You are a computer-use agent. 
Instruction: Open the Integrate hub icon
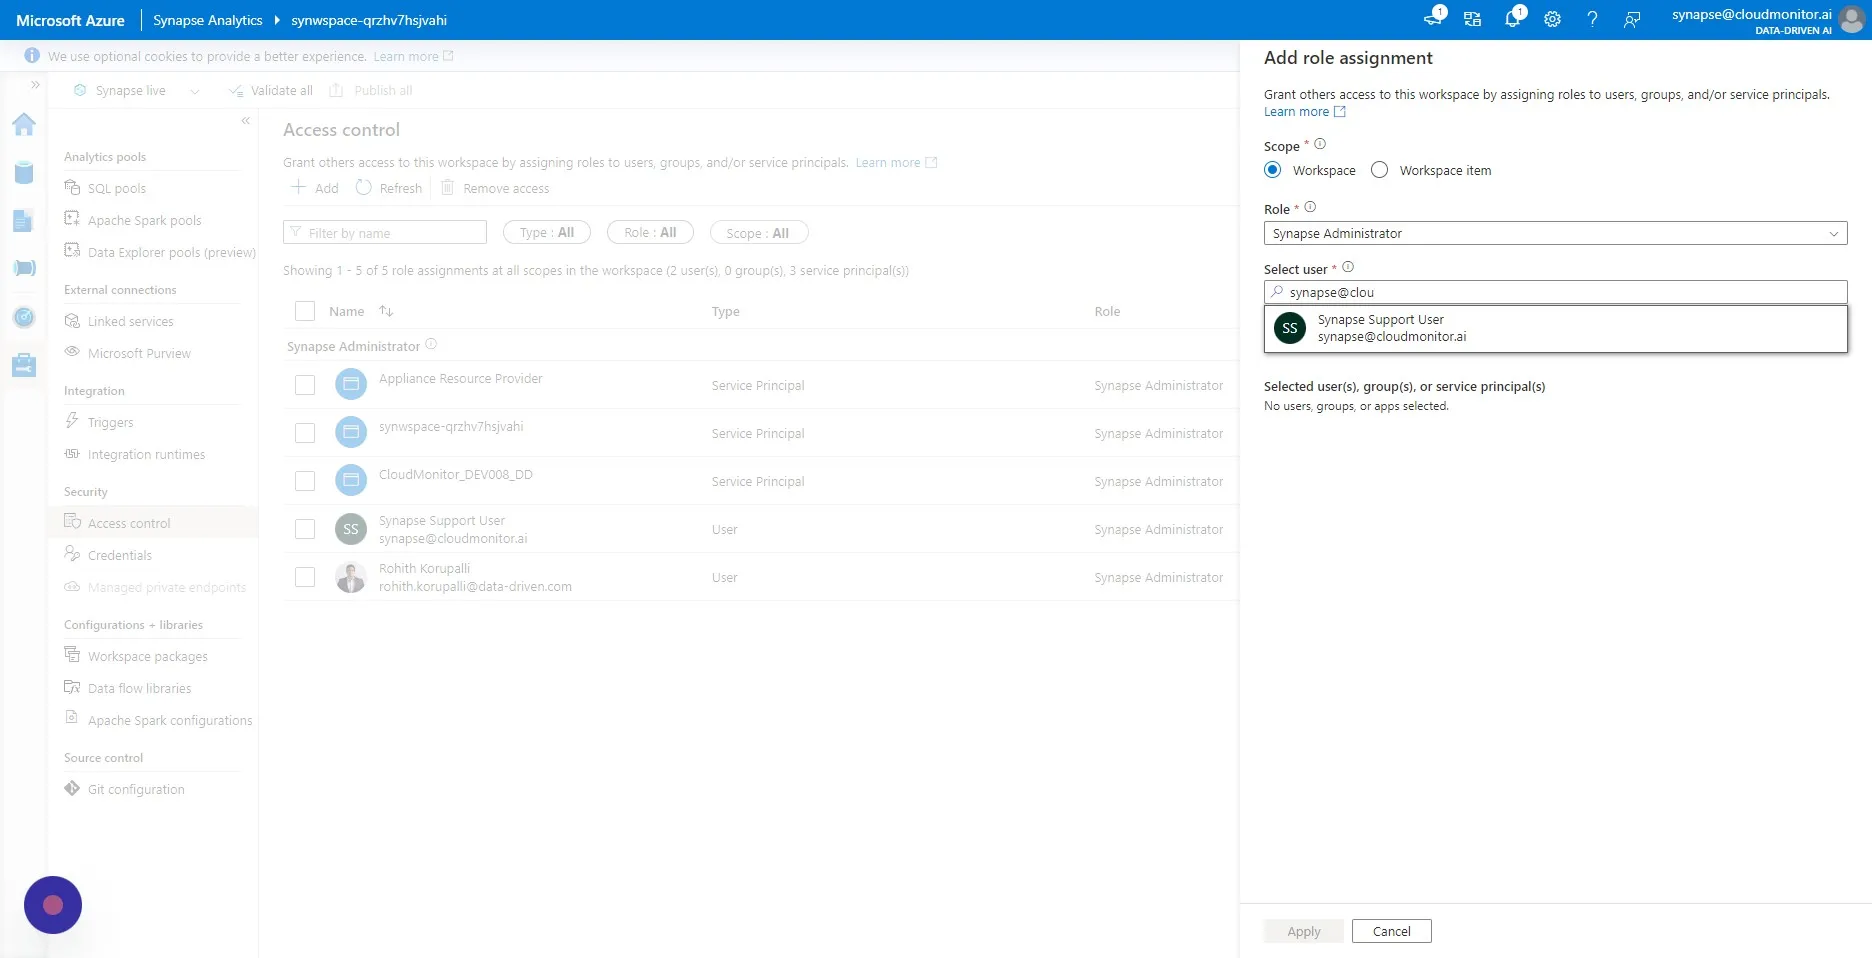tap(24, 268)
